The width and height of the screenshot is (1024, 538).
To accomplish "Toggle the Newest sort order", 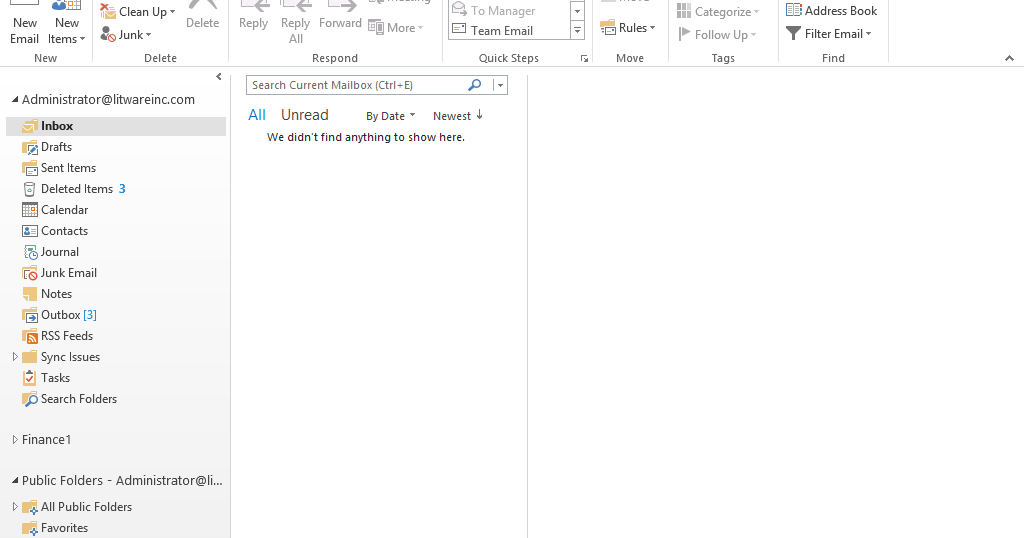I will (x=458, y=116).
